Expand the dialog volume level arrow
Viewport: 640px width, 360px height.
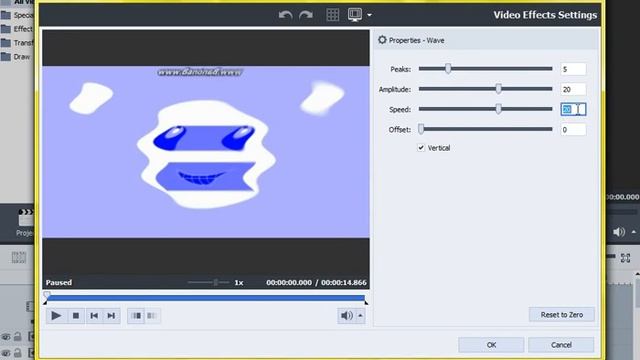click(360, 316)
